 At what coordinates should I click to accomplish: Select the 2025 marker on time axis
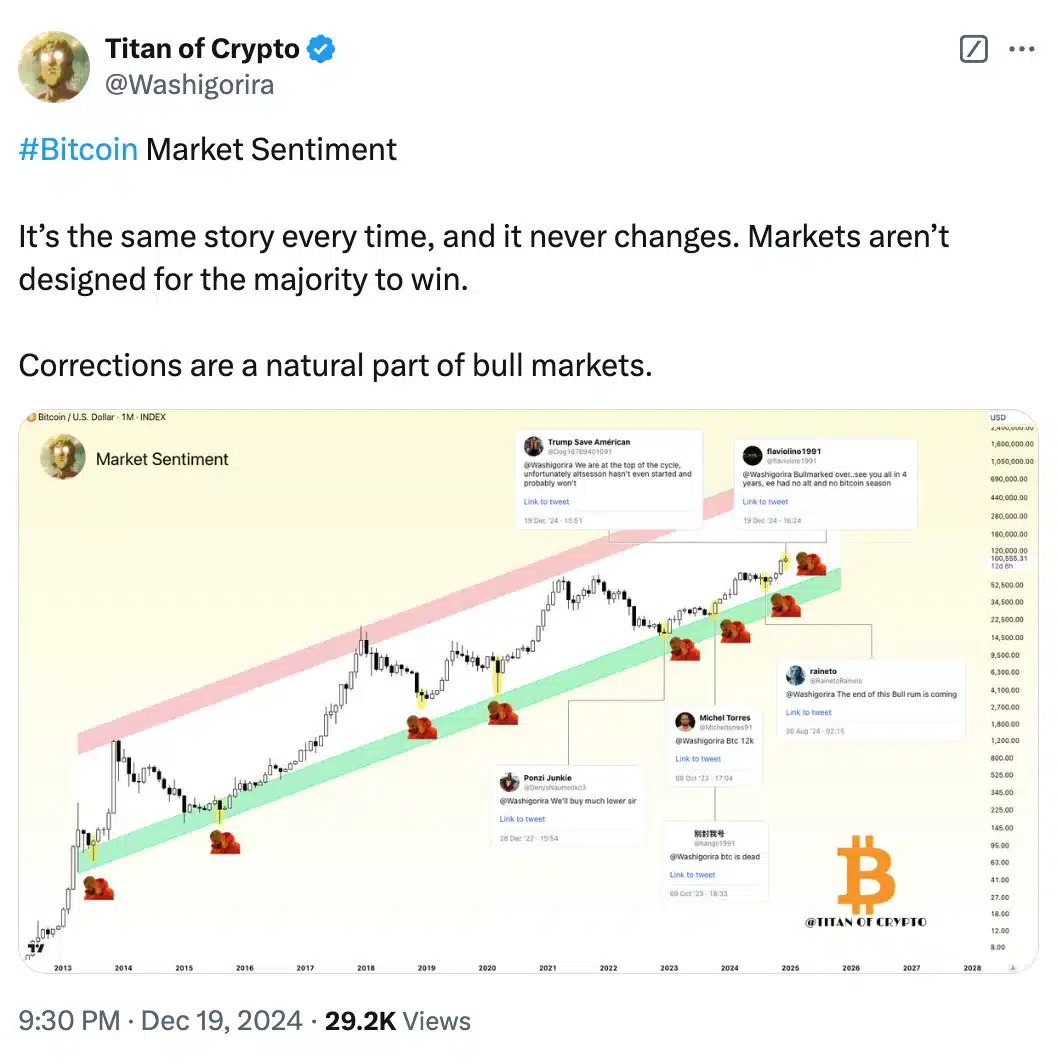click(790, 968)
